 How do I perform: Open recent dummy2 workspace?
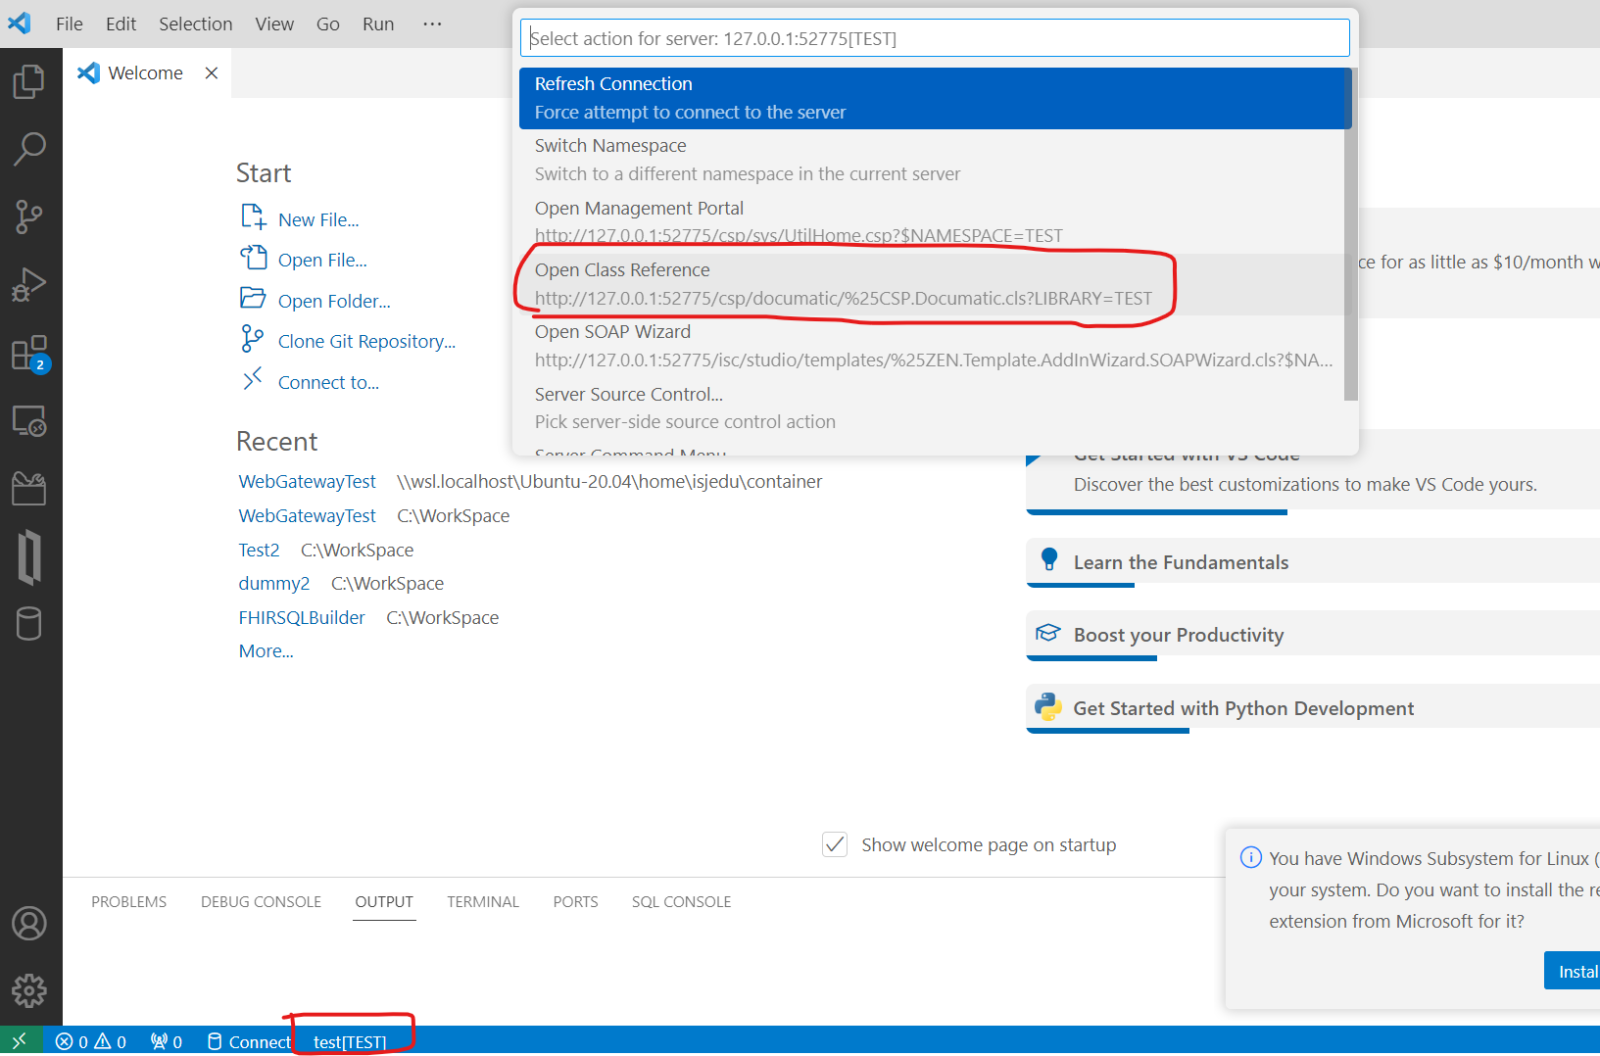pyautogui.click(x=274, y=584)
